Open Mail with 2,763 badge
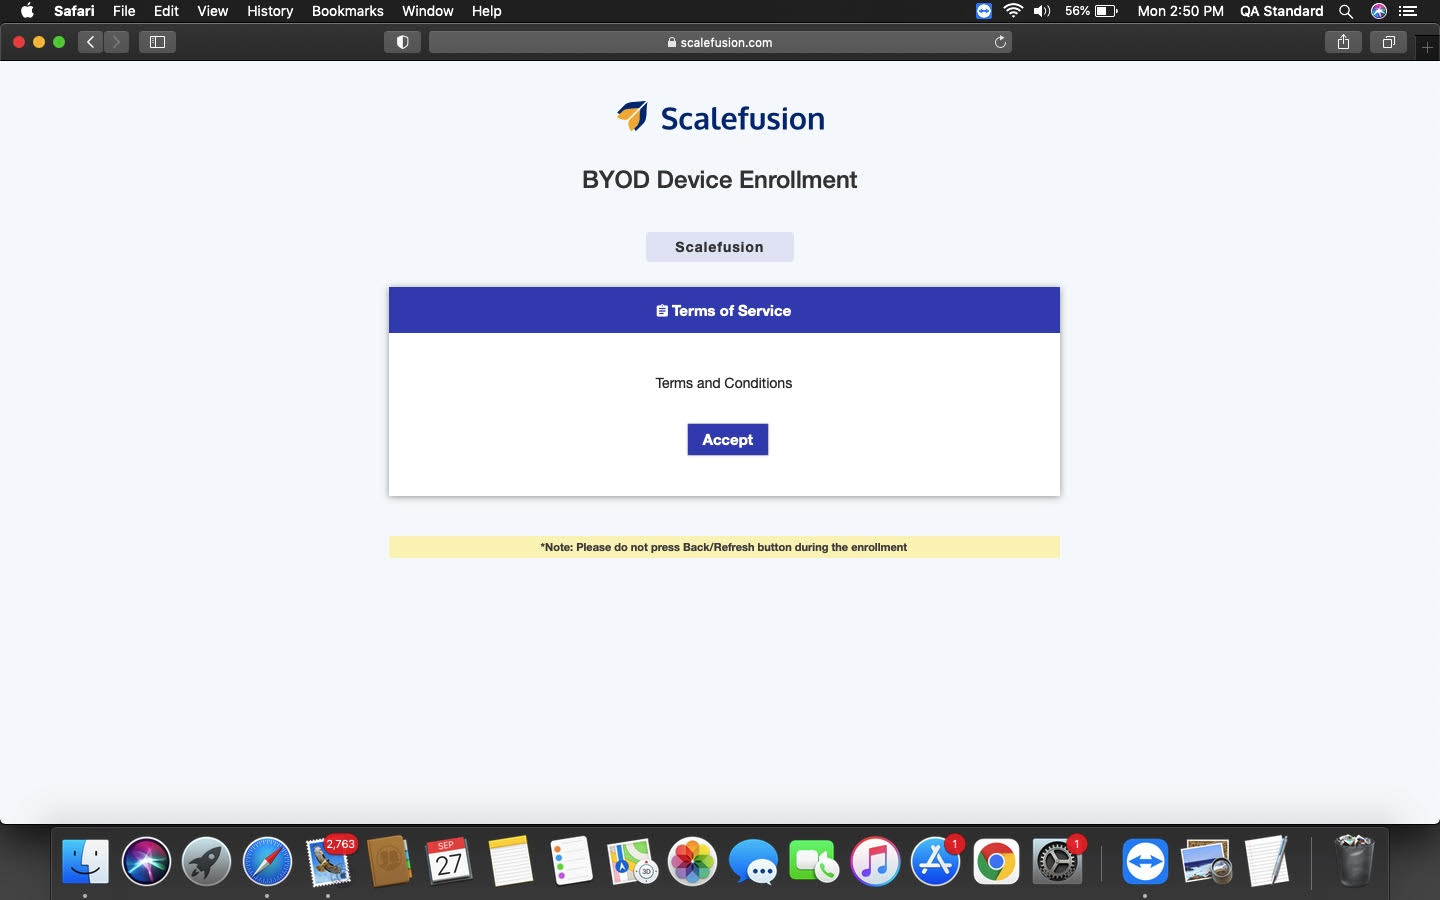Screen dimensions: 1440x900 (328, 861)
